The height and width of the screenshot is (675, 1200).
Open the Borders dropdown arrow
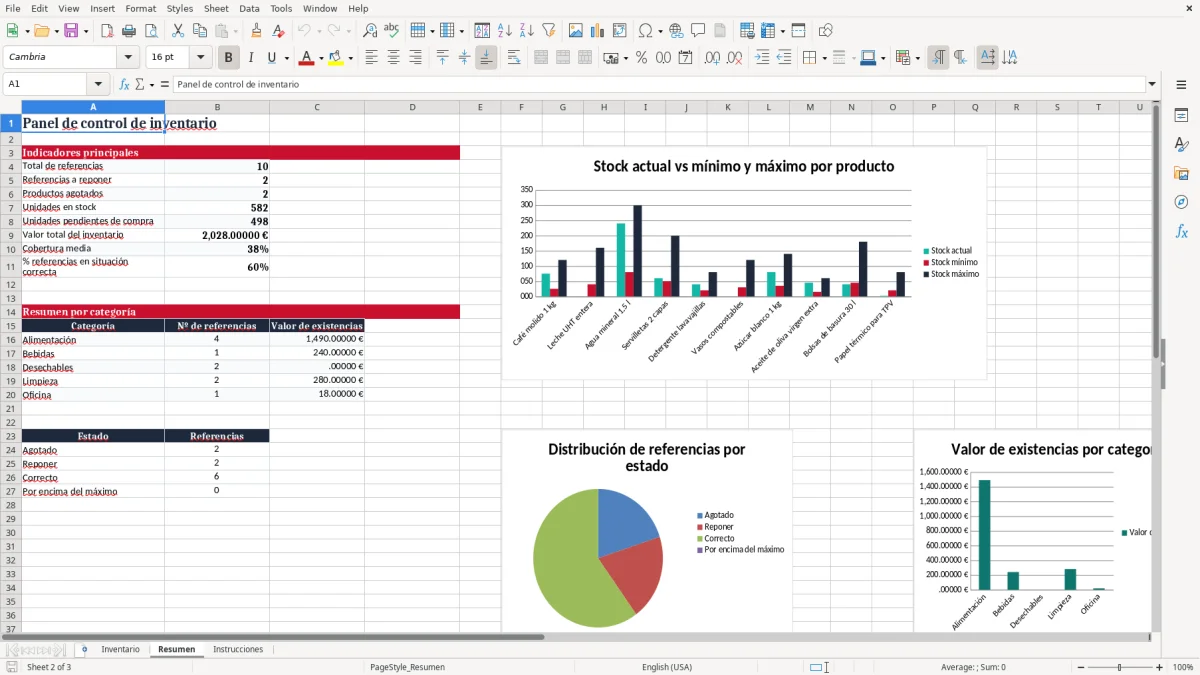click(824, 58)
